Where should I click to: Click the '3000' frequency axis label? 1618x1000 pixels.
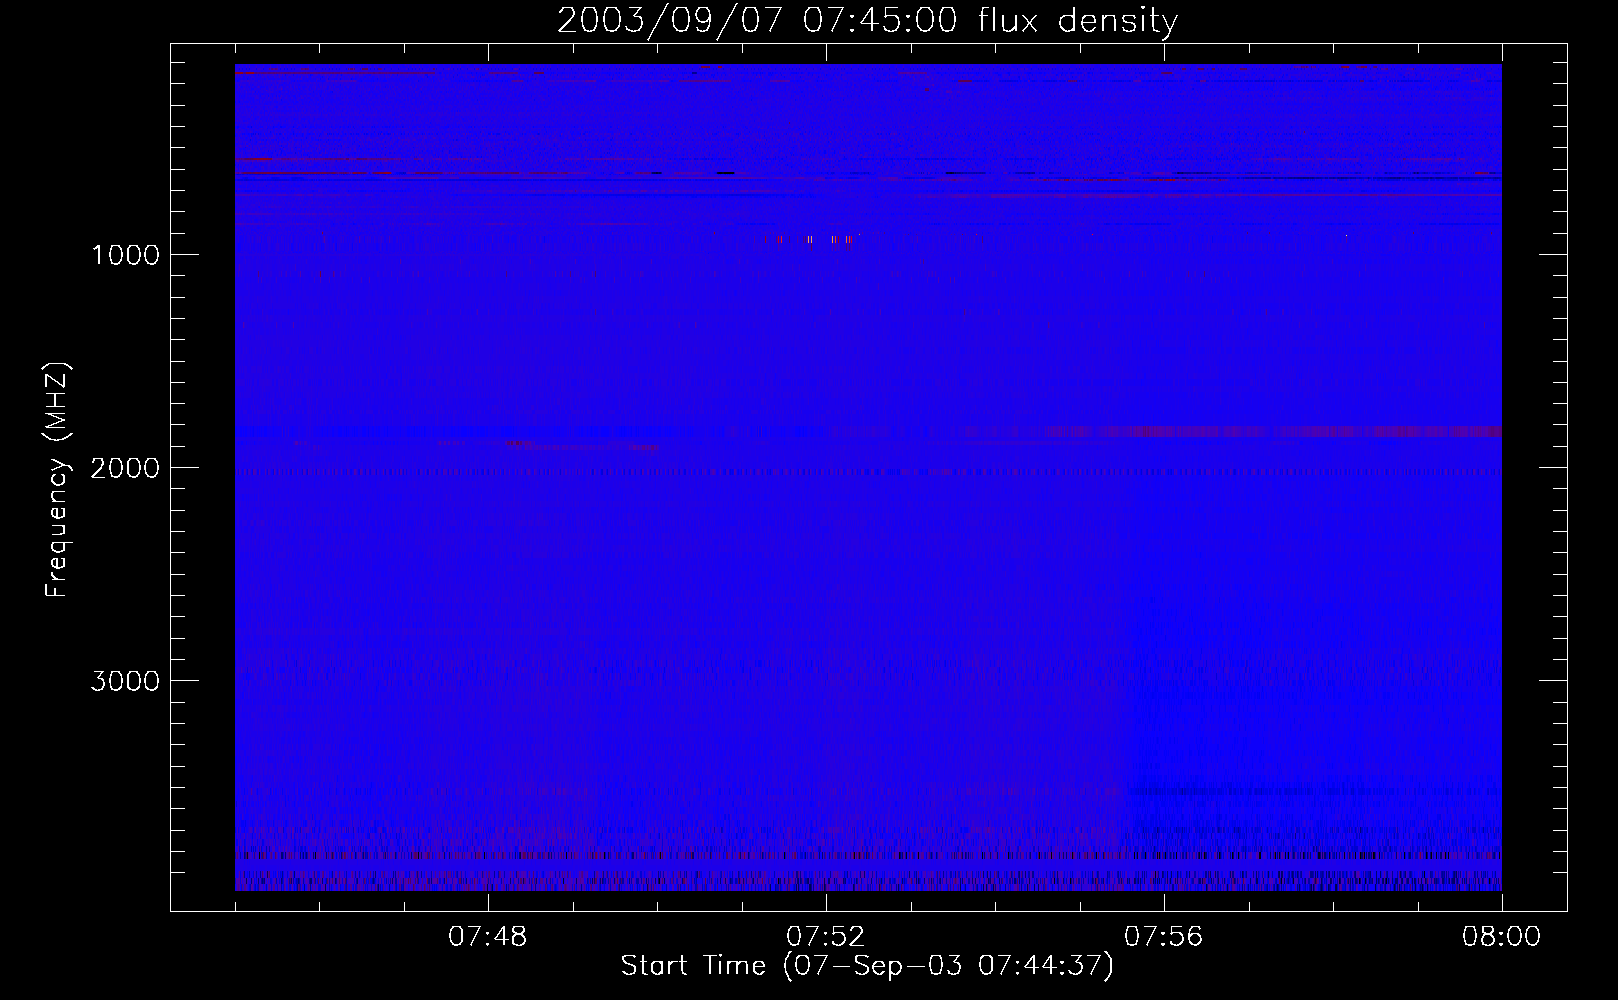click(125, 680)
